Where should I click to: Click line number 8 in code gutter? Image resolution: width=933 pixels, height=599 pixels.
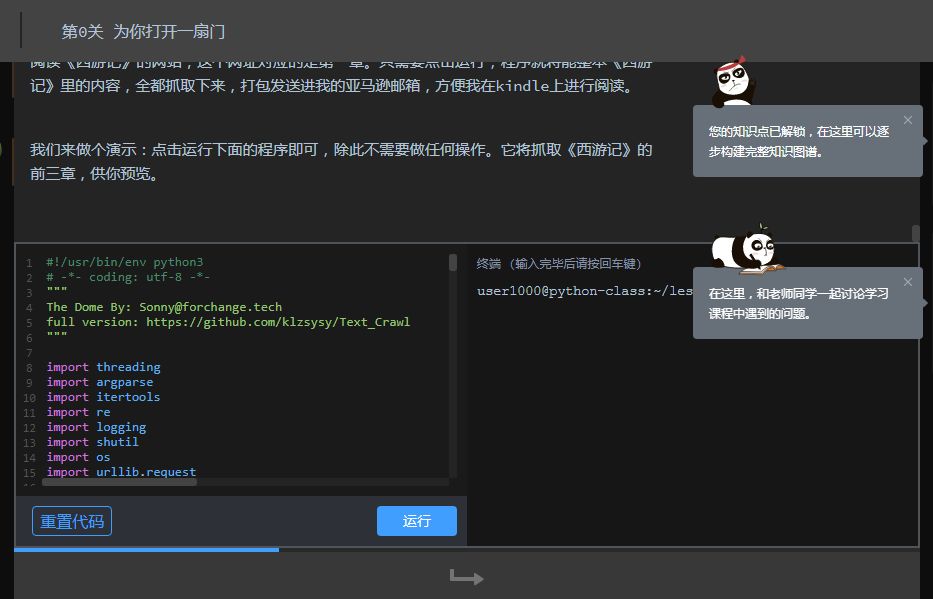29,368
